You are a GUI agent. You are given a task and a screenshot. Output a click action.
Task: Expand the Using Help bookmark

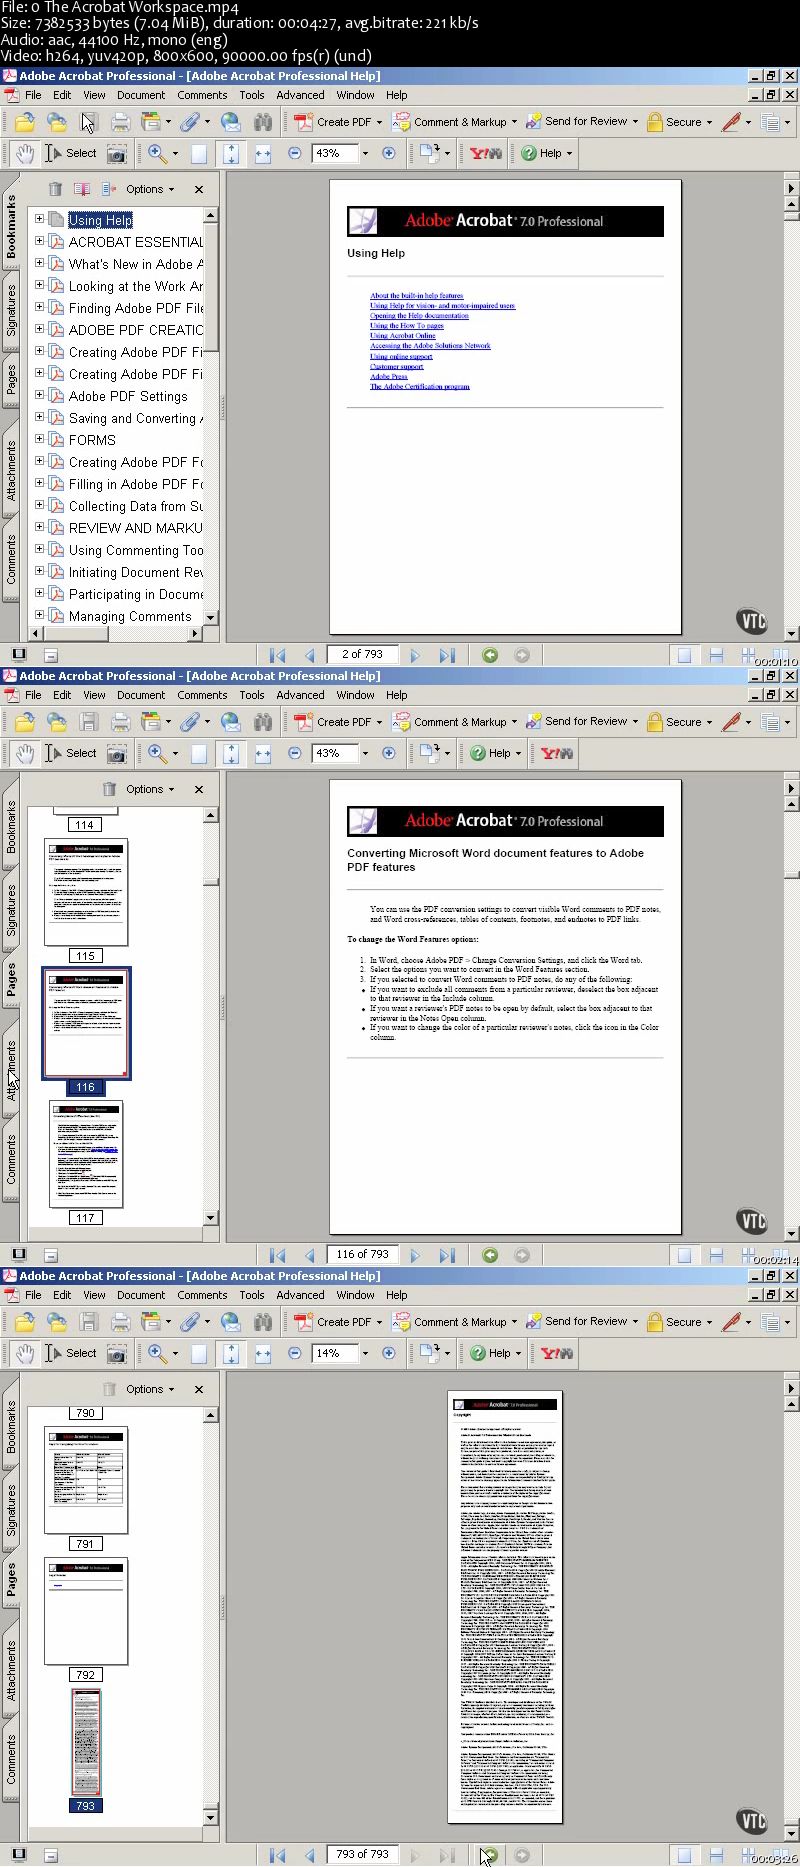pyautogui.click(x=39, y=219)
